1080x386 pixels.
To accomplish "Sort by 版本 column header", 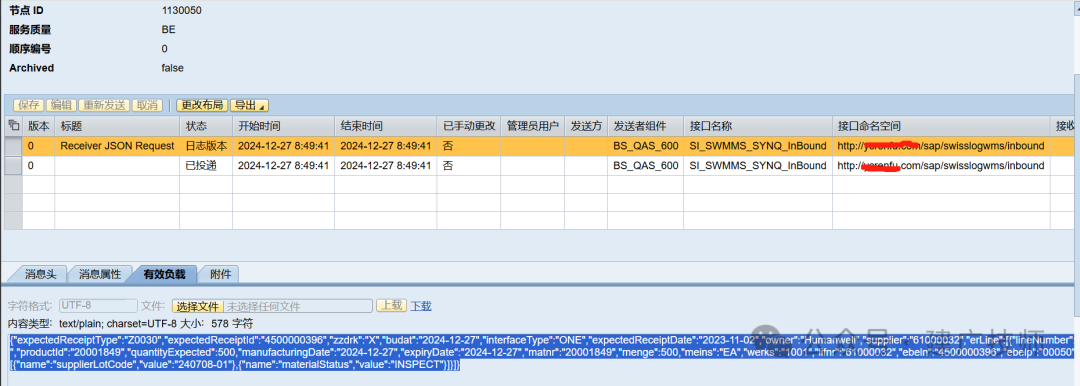I will [x=39, y=127].
